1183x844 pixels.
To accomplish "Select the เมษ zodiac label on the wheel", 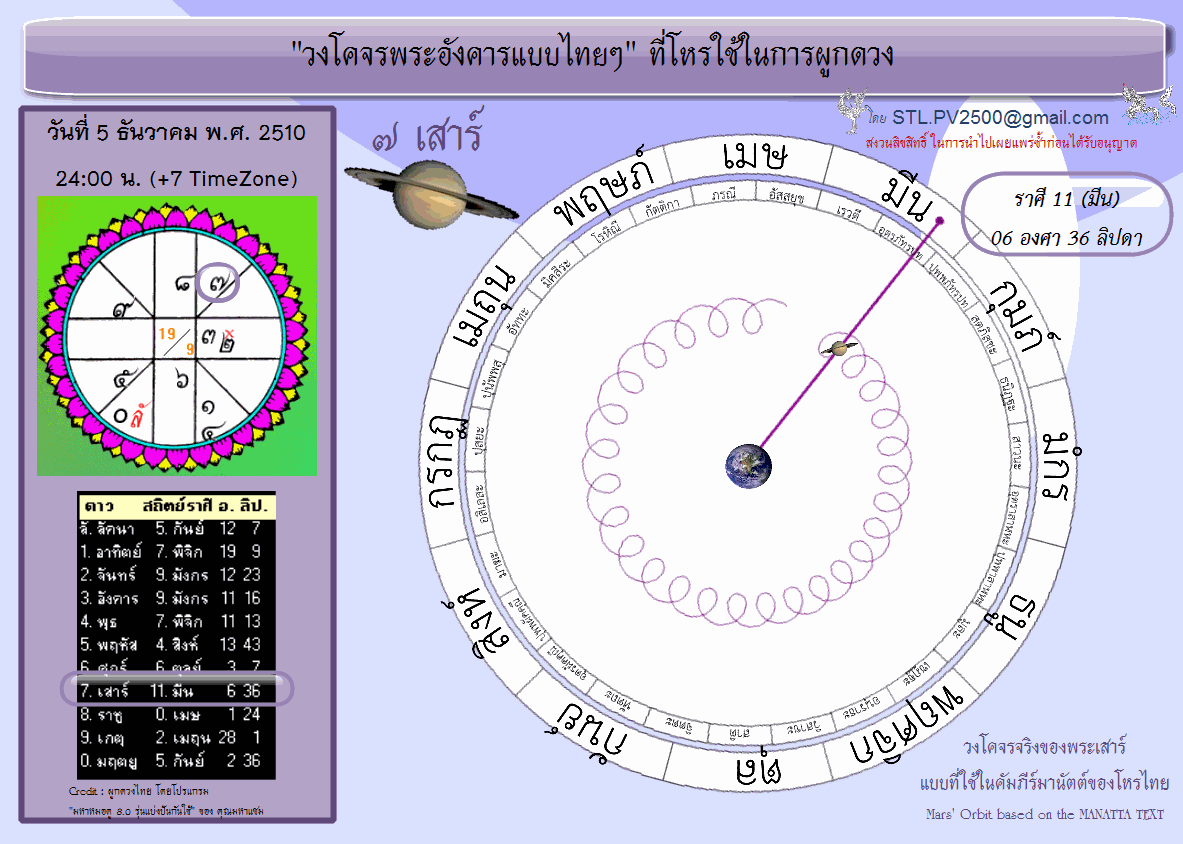I will tap(755, 156).
